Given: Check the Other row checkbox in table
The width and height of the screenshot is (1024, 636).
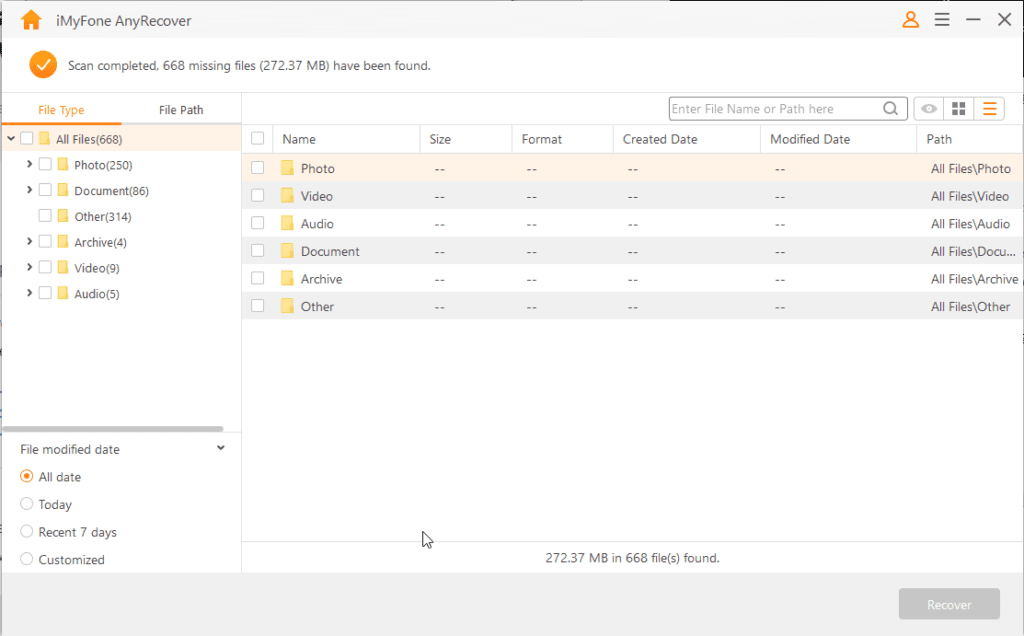Looking at the screenshot, I should pos(257,306).
